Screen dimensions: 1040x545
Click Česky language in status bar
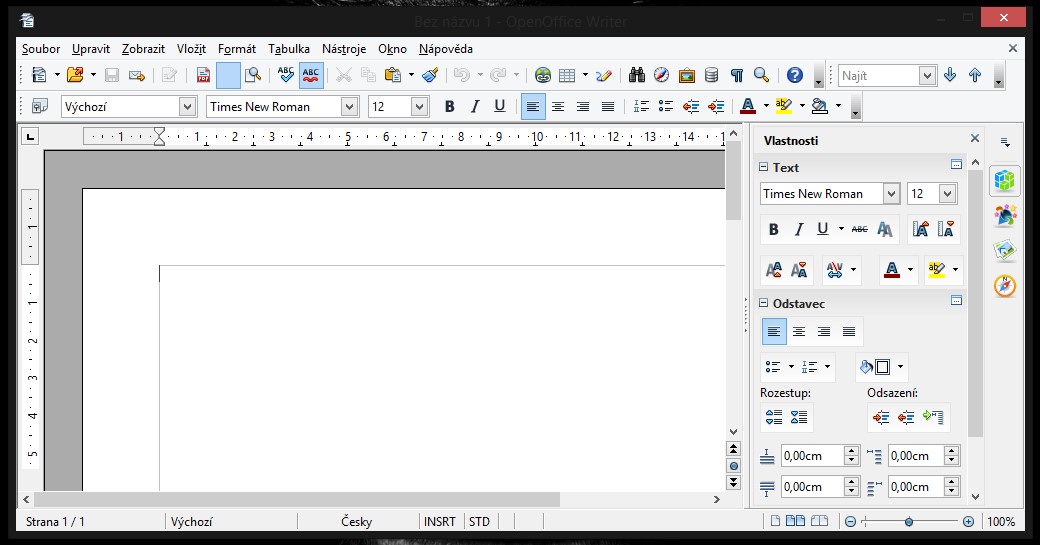click(357, 522)
